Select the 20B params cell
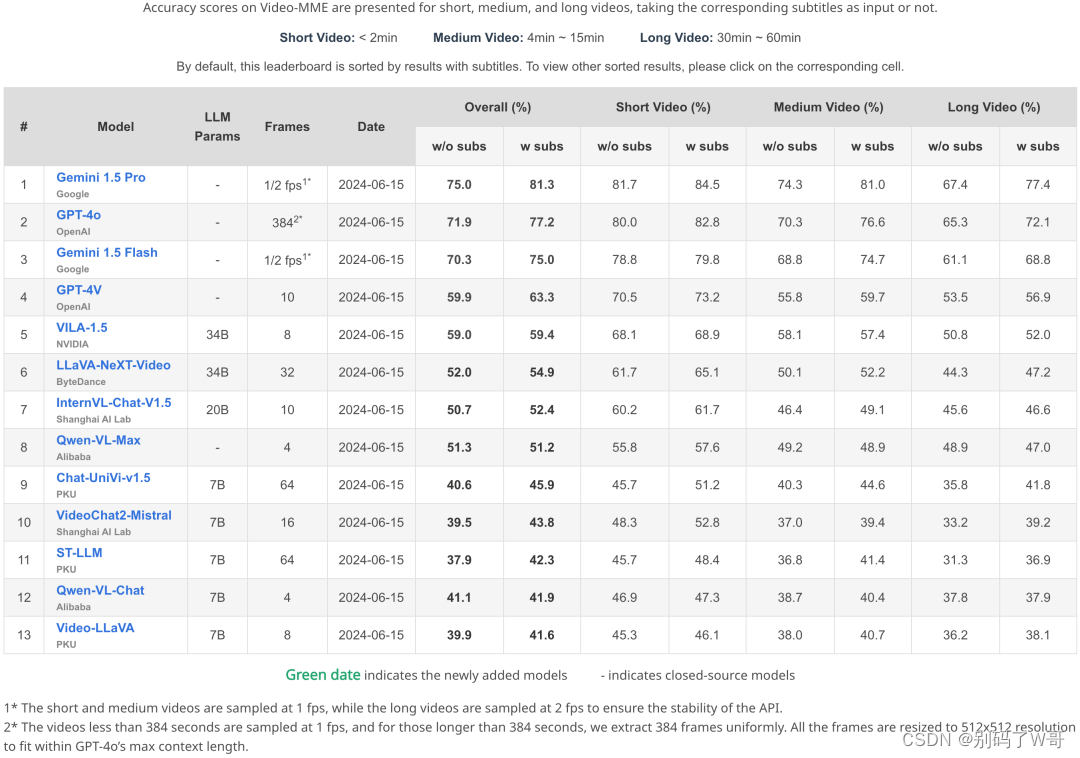Viewport: 1080px width, 758px height. pos(218,410)
